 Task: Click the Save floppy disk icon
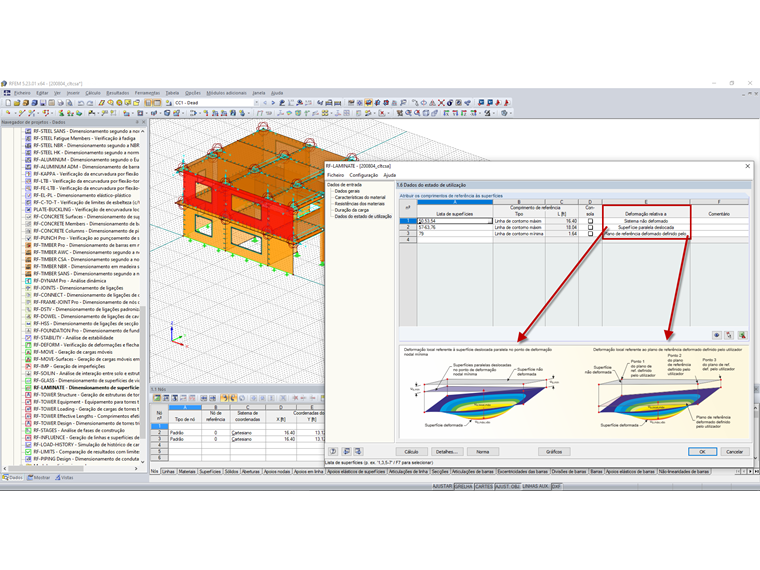pos(43,103)
